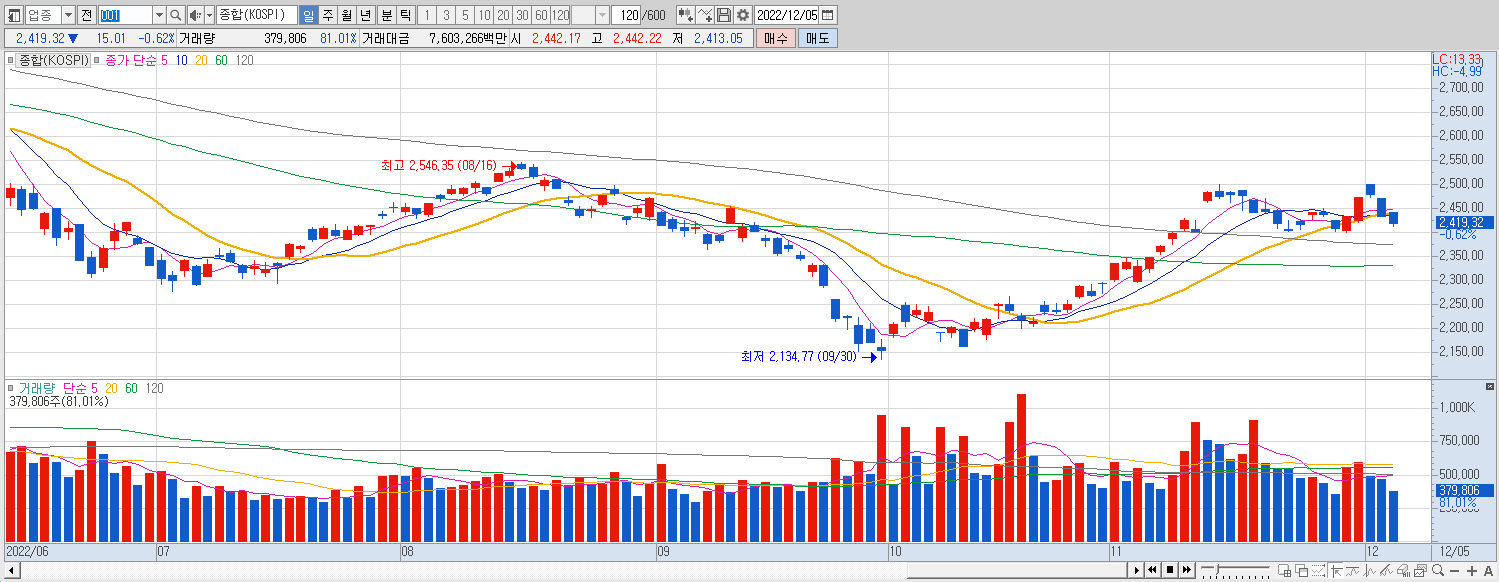The height and width of the screenshot is (582, 1499).
Task: Click the 120 candle count input field
Action: pyautogui.click(x=625, y=15)
